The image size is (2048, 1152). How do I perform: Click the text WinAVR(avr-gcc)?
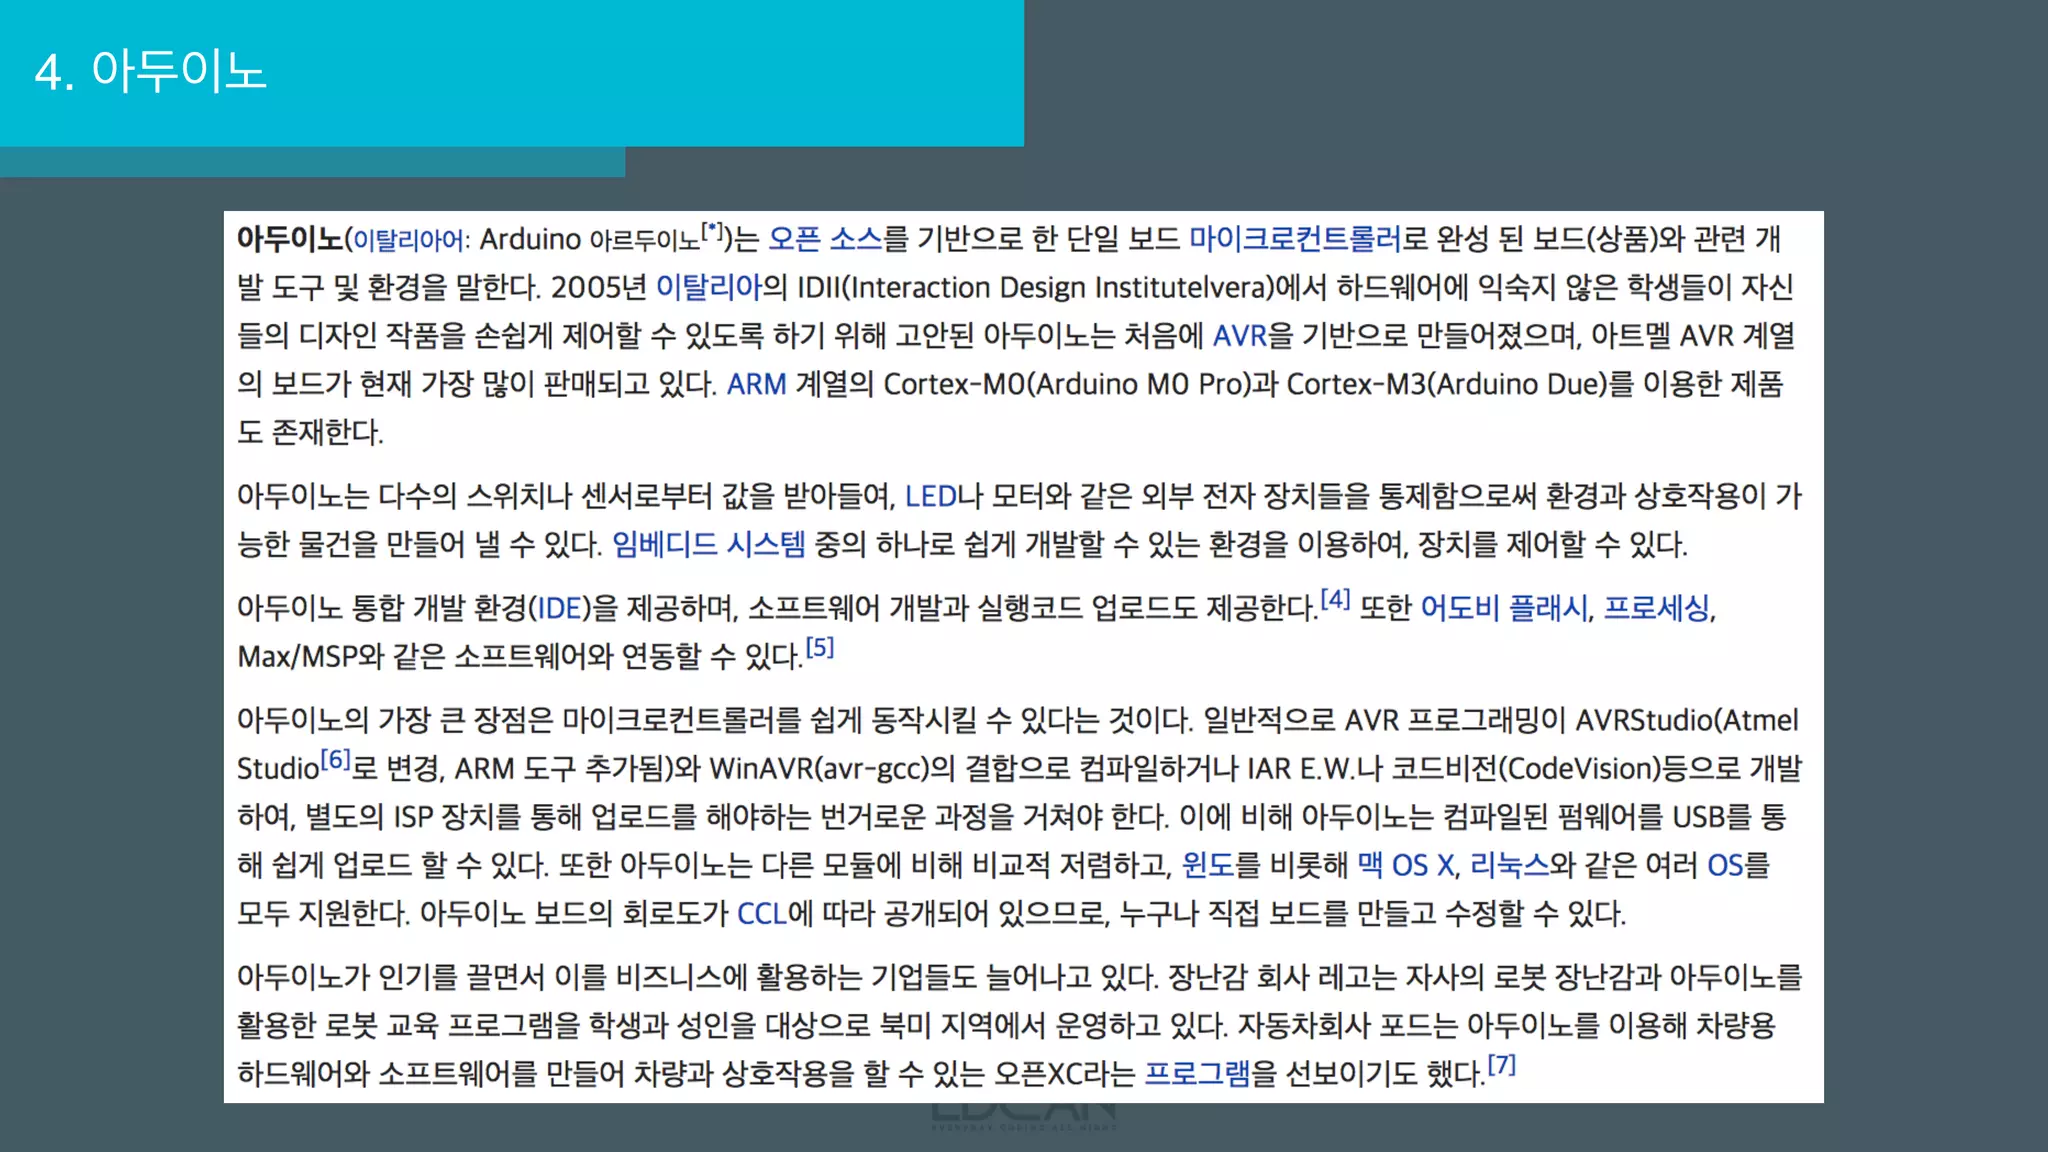[820, 769]
